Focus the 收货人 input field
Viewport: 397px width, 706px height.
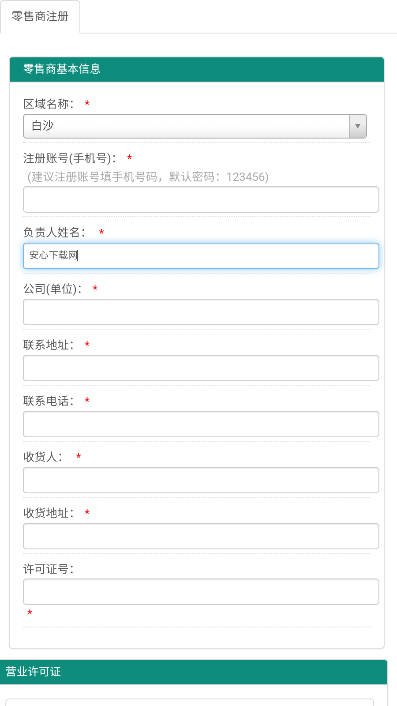pos(201,480)
